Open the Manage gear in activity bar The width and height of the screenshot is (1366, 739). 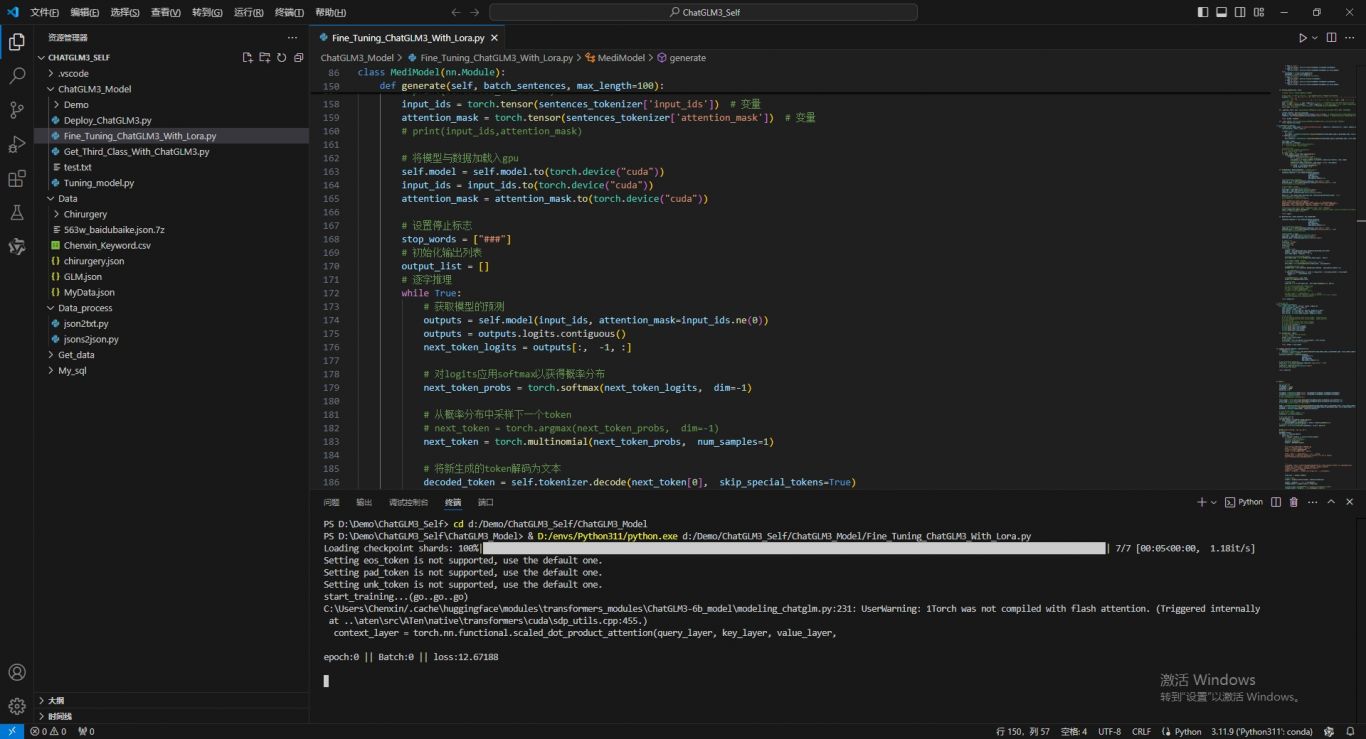tap(16, 706)
